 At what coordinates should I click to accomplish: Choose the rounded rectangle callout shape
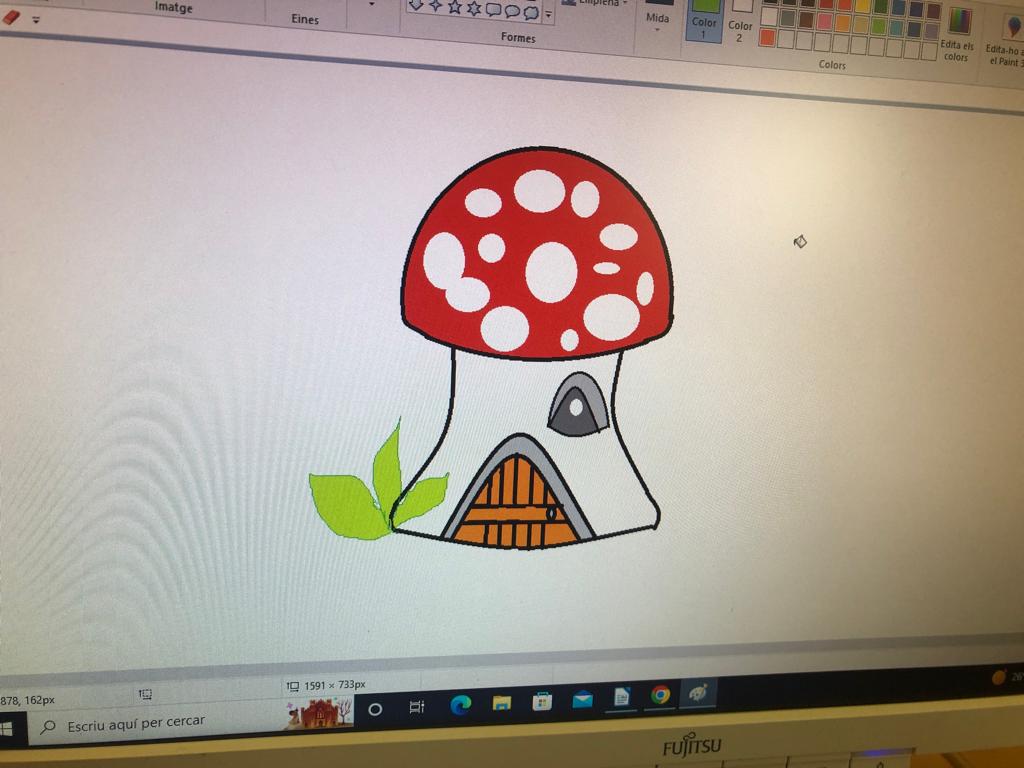[493, 10]
